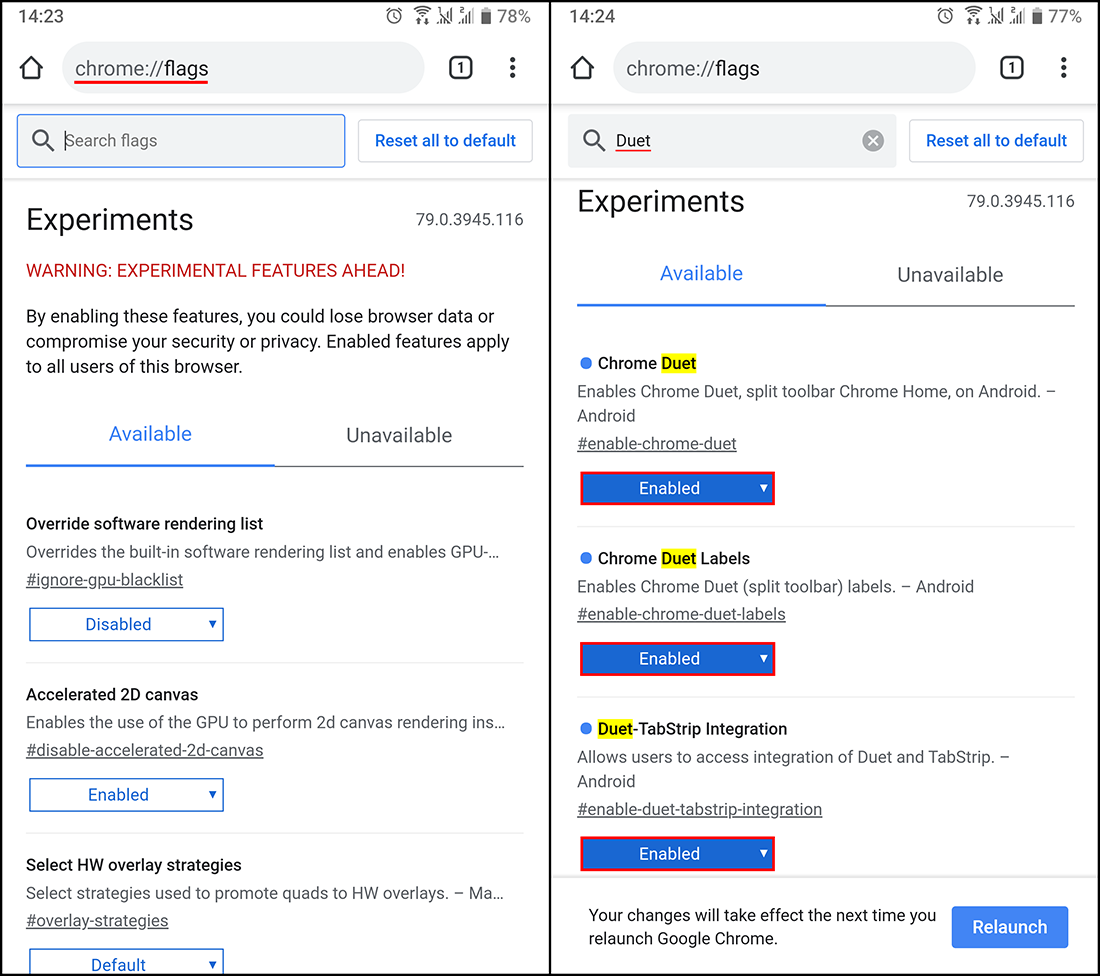Clear the Duet search with the X icon
Screen dimensions: 1100x976
click(x=873, y=141)
